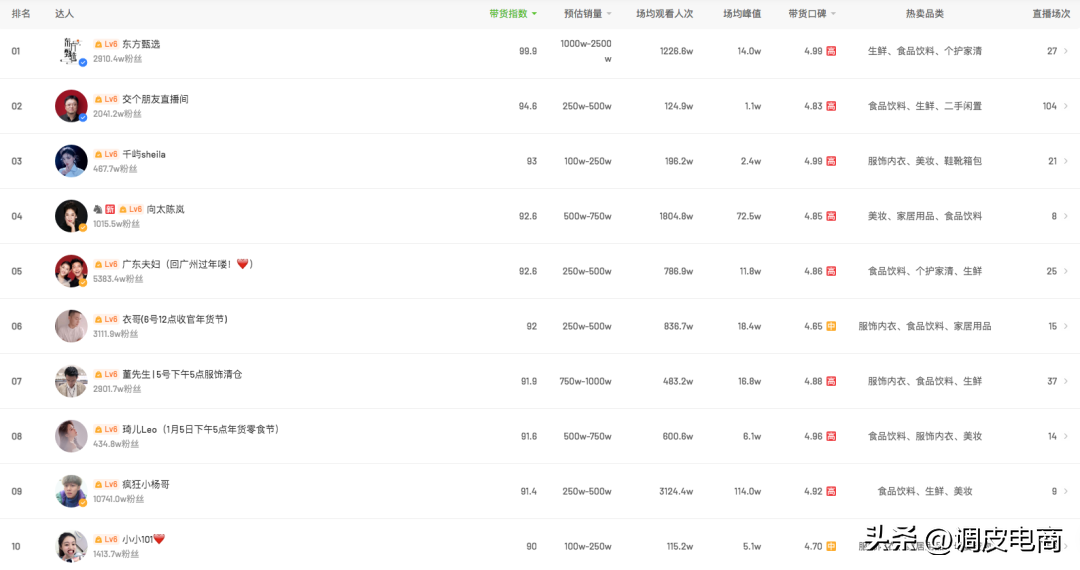Sort by 预估销量 column header
The height and width of the screenshot is (570, 1080).
[x=587, y=14]
